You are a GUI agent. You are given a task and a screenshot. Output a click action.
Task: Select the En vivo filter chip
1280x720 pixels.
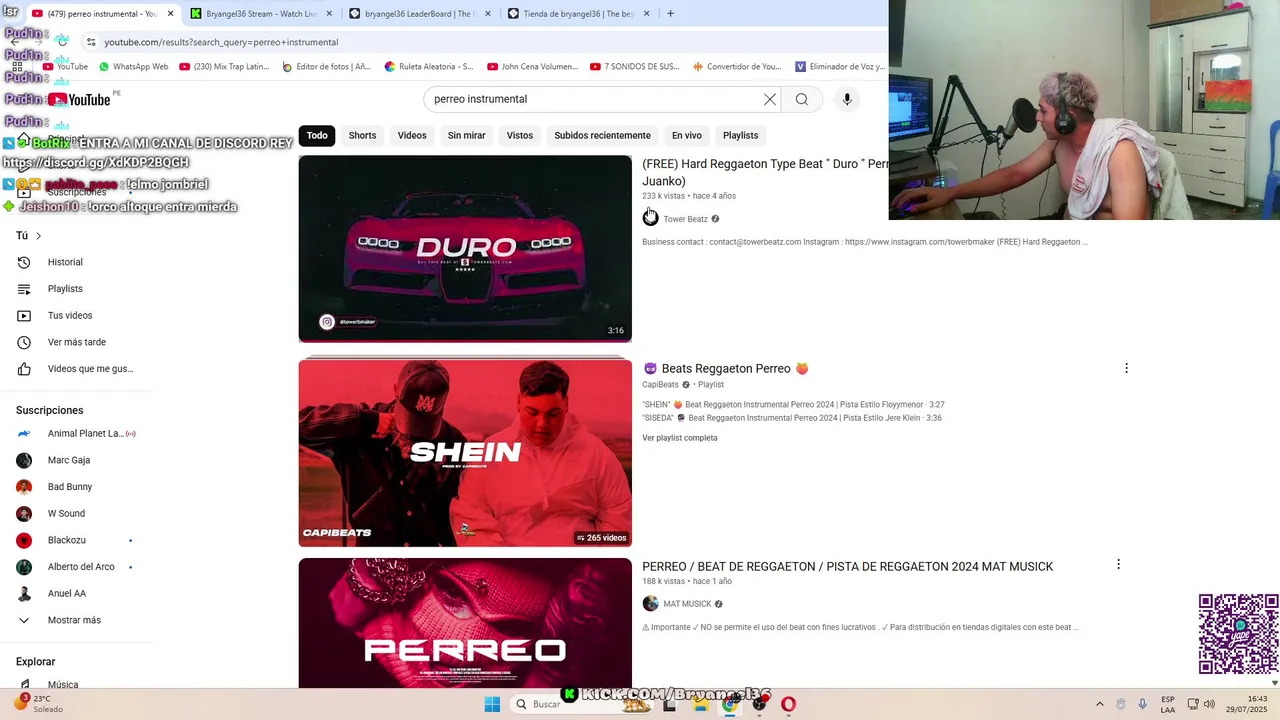pyautogui.click(x=686, y=135)
